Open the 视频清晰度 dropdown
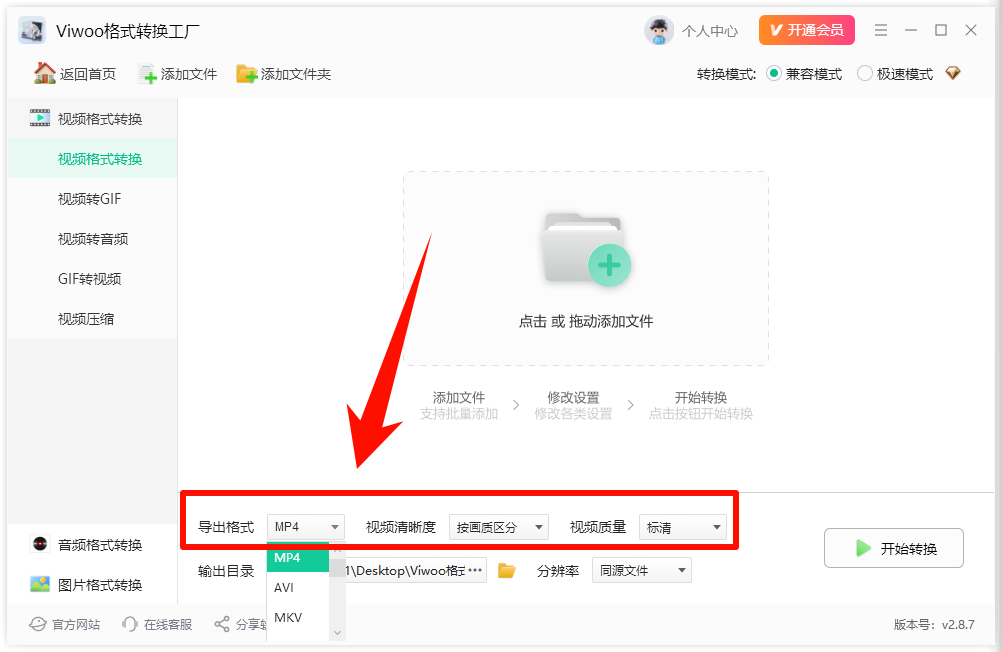This screenshot has width=1002, height=652. point(499,526)
